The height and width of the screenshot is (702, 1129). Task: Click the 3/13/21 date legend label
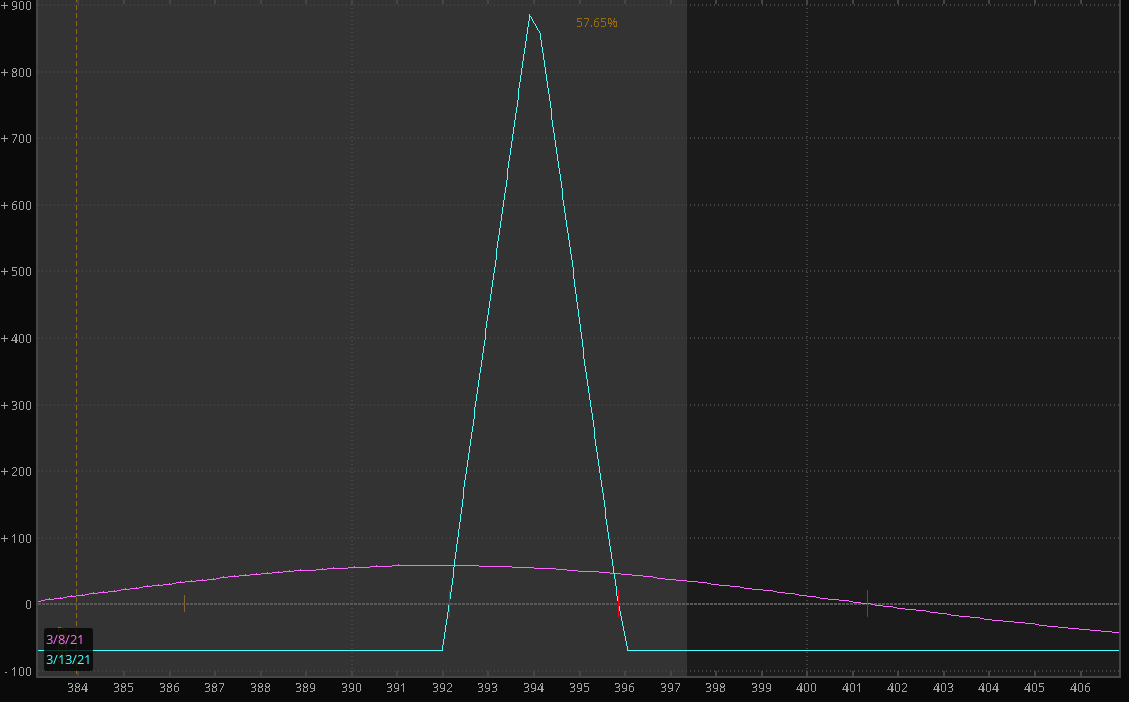pyautogui.click(x=68, y=659)
